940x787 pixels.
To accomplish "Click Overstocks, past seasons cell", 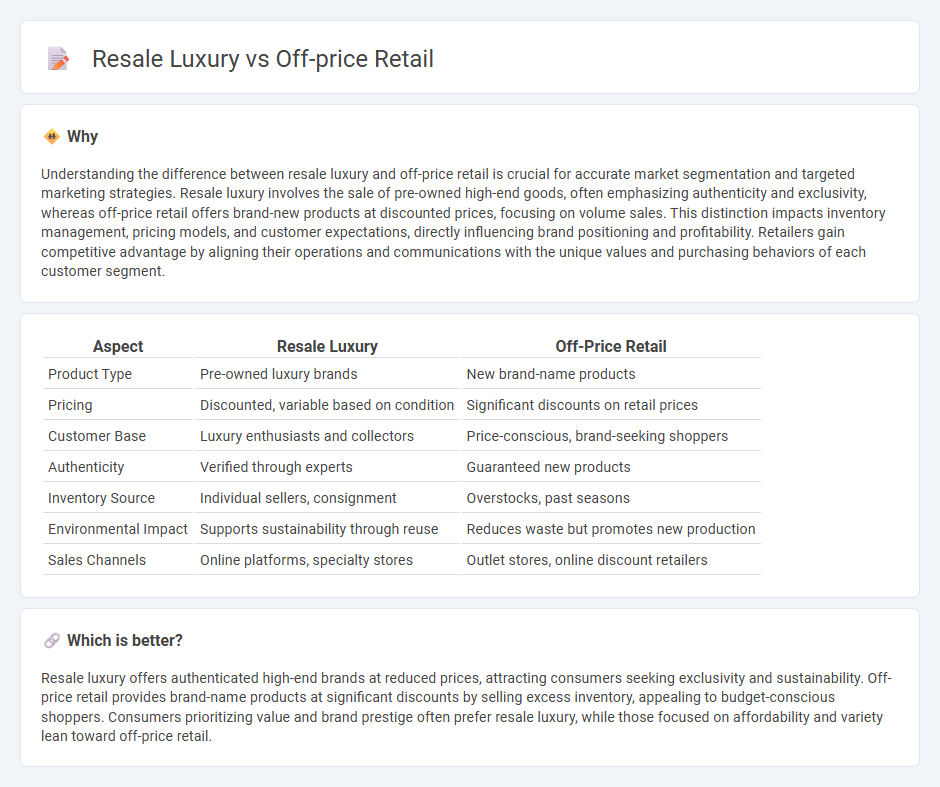I will [x=548, y=498].
